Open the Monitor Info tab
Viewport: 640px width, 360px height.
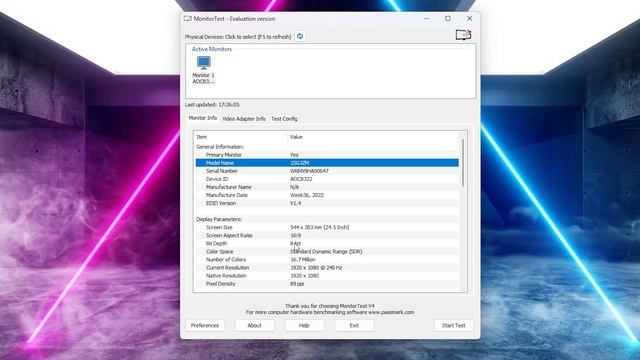coord(202,118)
